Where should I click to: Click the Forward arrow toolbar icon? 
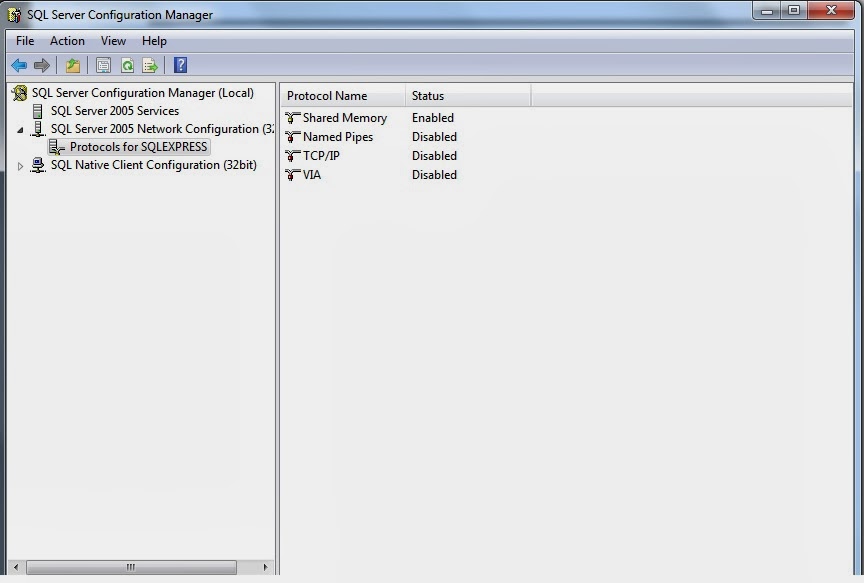(42, 66)
